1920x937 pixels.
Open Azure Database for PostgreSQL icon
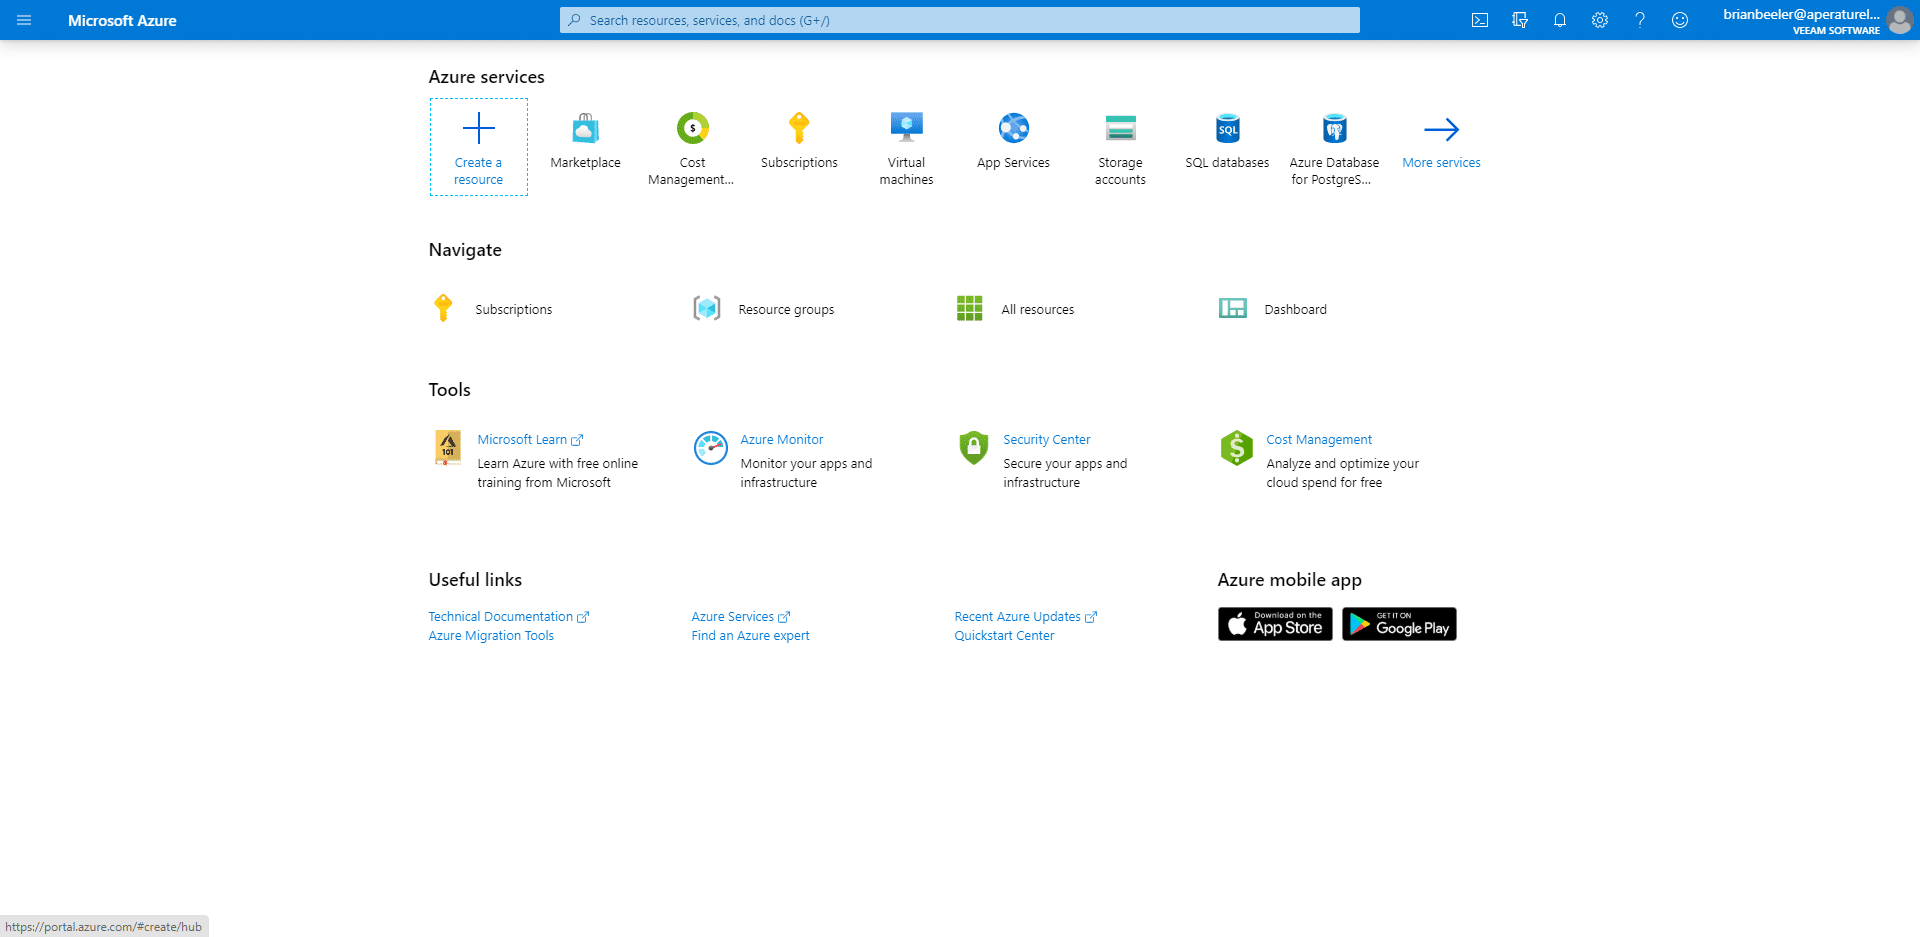pos(1335,128)
